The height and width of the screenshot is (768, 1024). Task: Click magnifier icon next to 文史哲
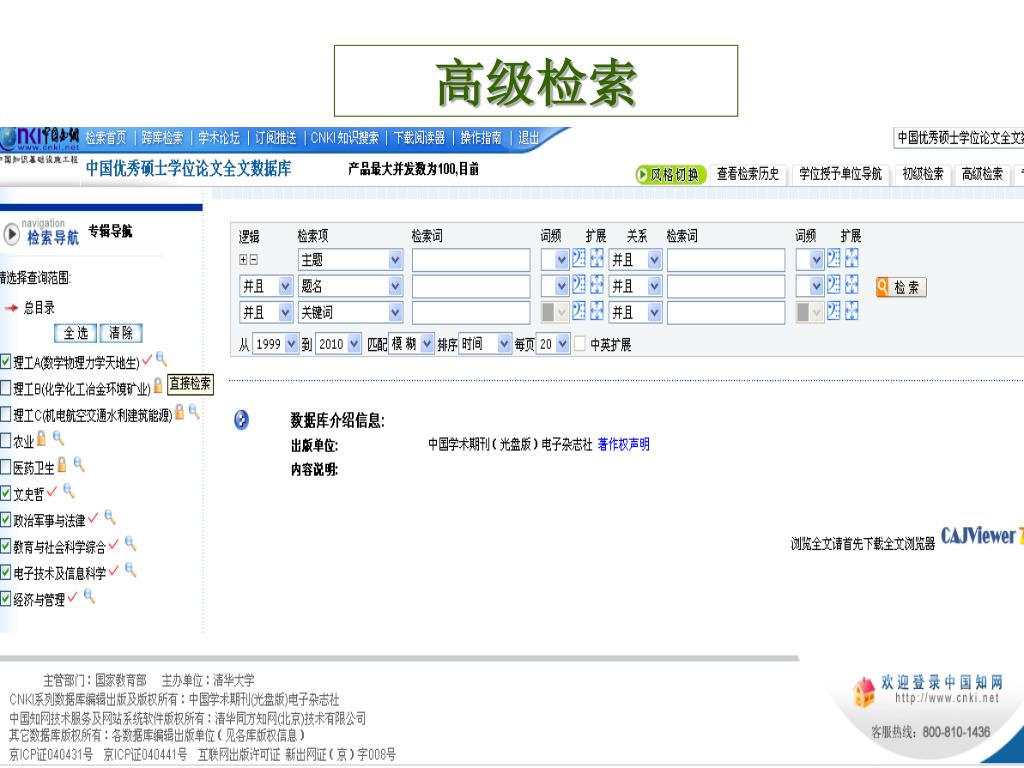tap(69, 491)
